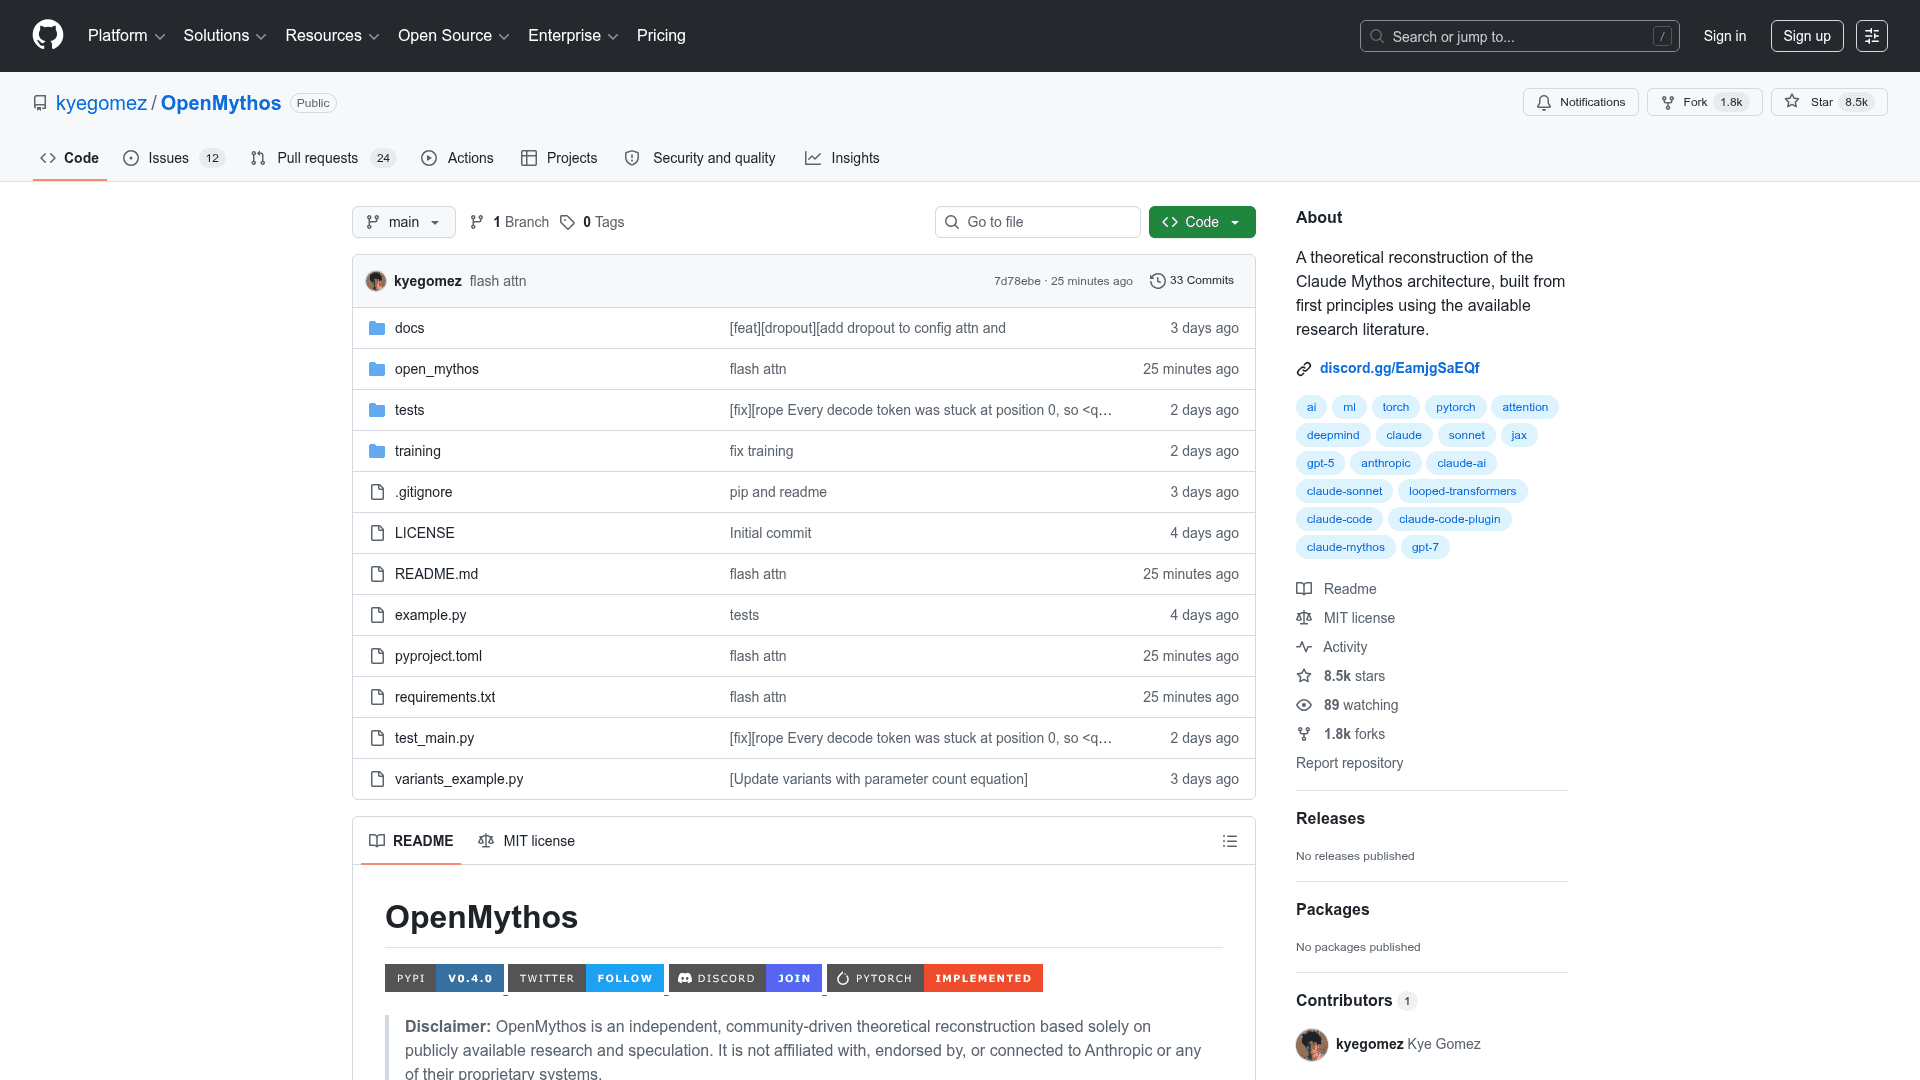This screenshot has width=1920, height=1080.
Task: Expand the green Code dropdown button
Action: pos(1202,222)
